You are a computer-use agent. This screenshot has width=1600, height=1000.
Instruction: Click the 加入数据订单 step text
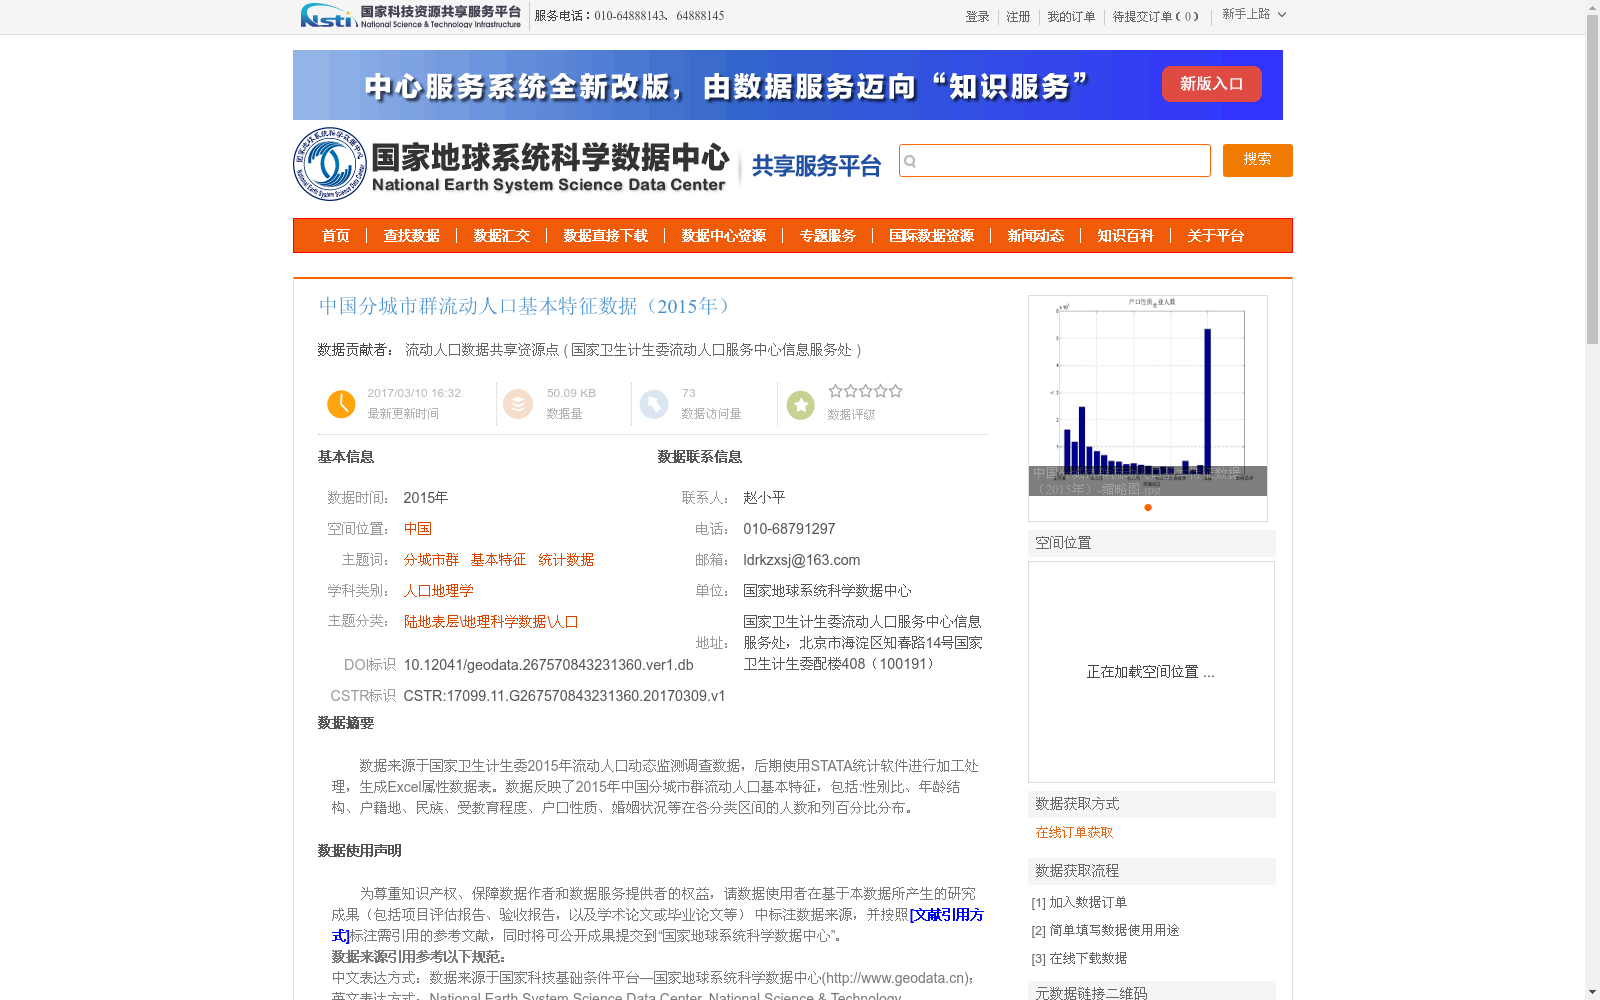coord(1088,902)
